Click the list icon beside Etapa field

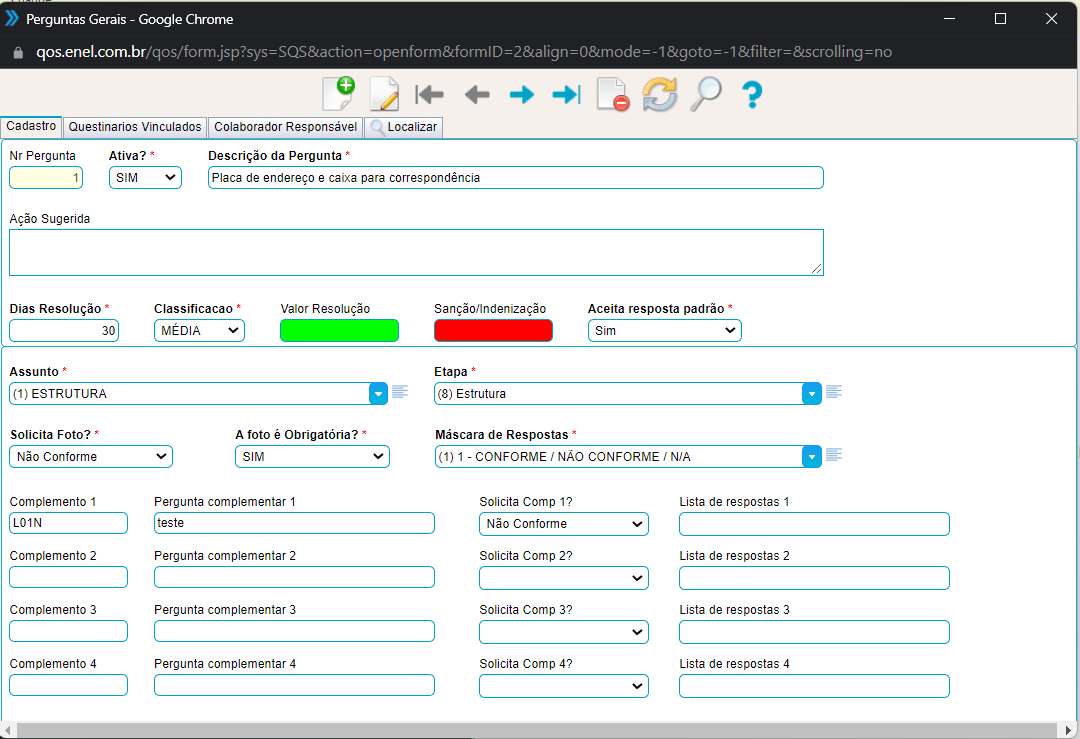point(834,393)
